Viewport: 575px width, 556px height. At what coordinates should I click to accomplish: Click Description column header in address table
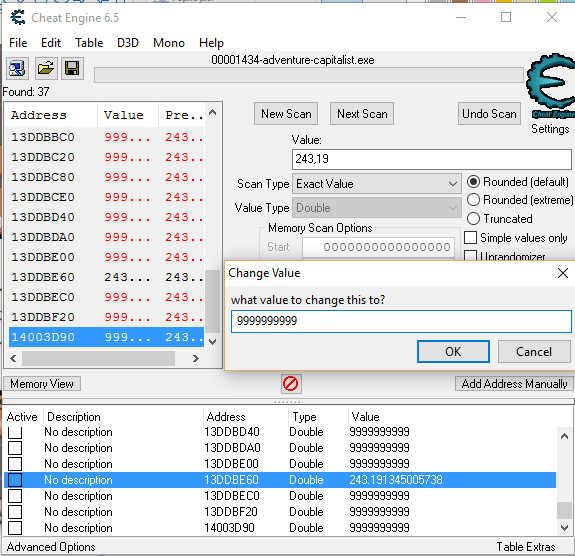click(74, 417)
